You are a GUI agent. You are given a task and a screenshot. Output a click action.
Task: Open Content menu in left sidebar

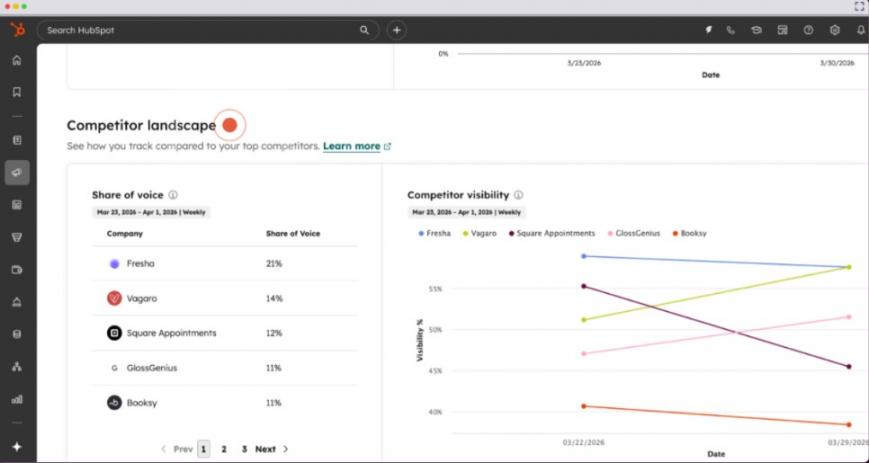[17, 205]
